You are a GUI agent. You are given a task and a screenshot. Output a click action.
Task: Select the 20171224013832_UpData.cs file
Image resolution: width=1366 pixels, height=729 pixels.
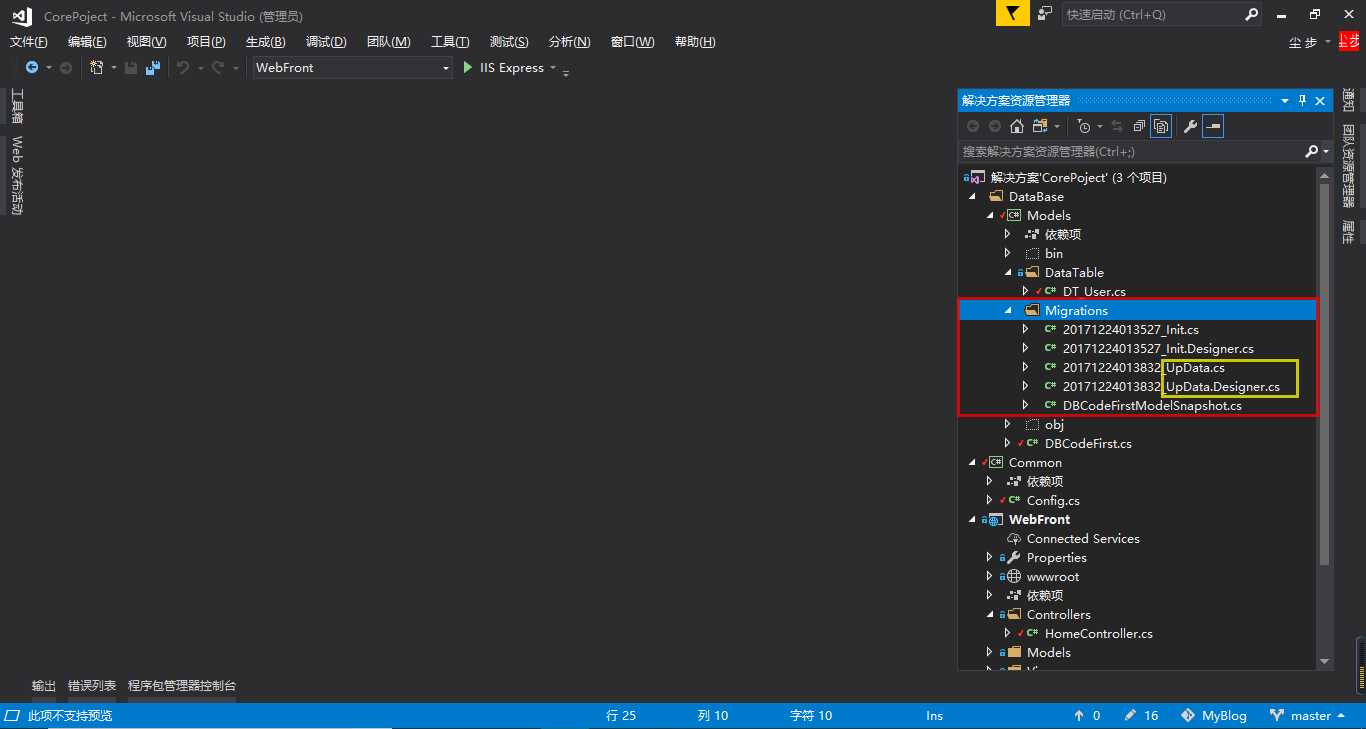[1144, 368]
